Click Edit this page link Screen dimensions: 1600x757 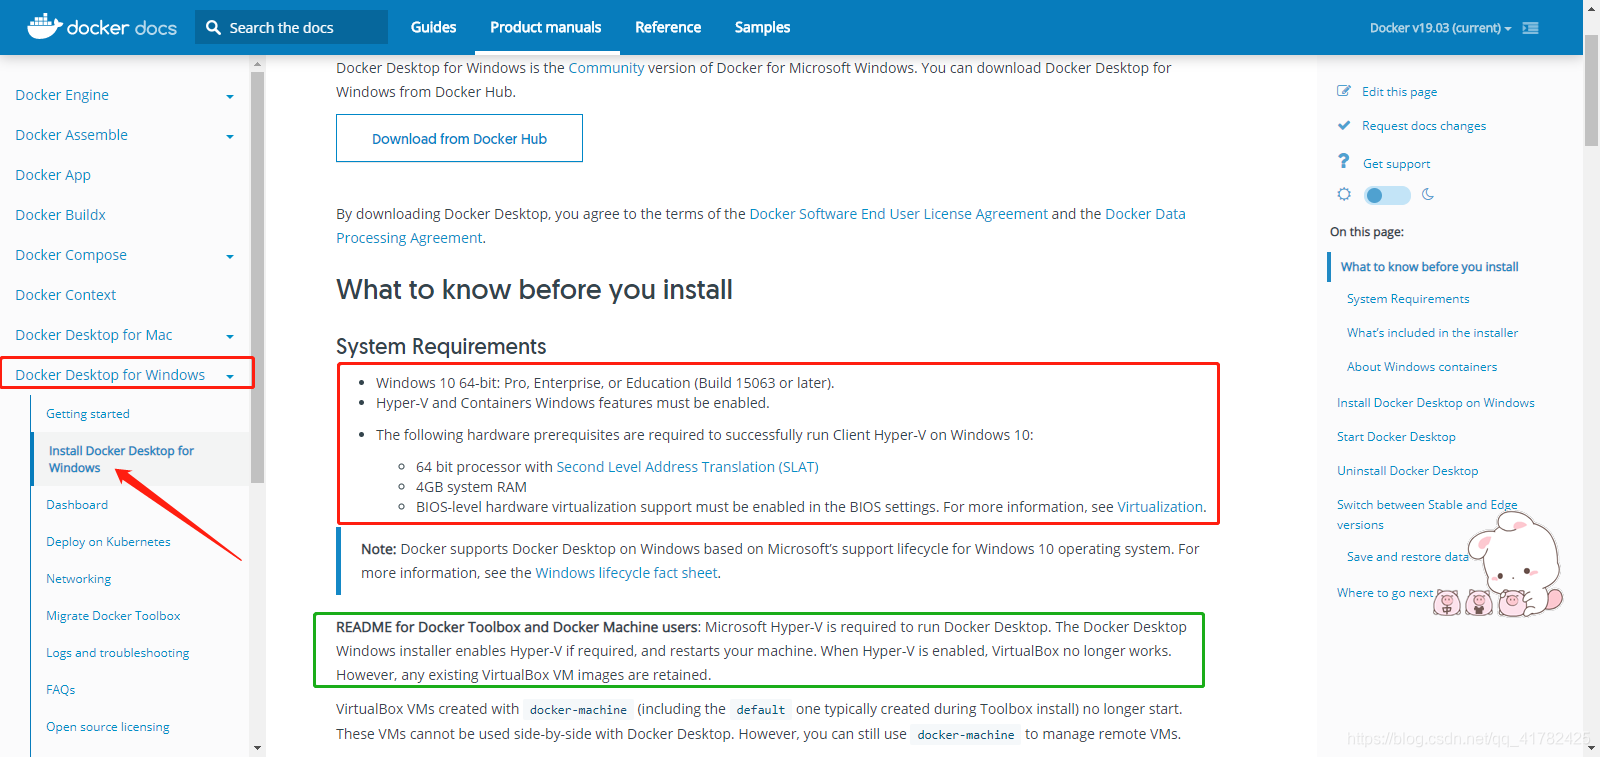(1399, 92)
